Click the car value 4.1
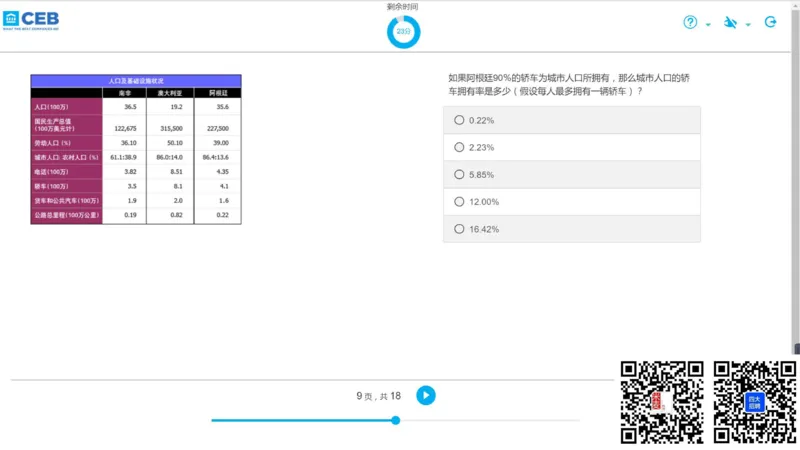Image resolution: width=800 pixels, height=450 pixels. (224, 186)
